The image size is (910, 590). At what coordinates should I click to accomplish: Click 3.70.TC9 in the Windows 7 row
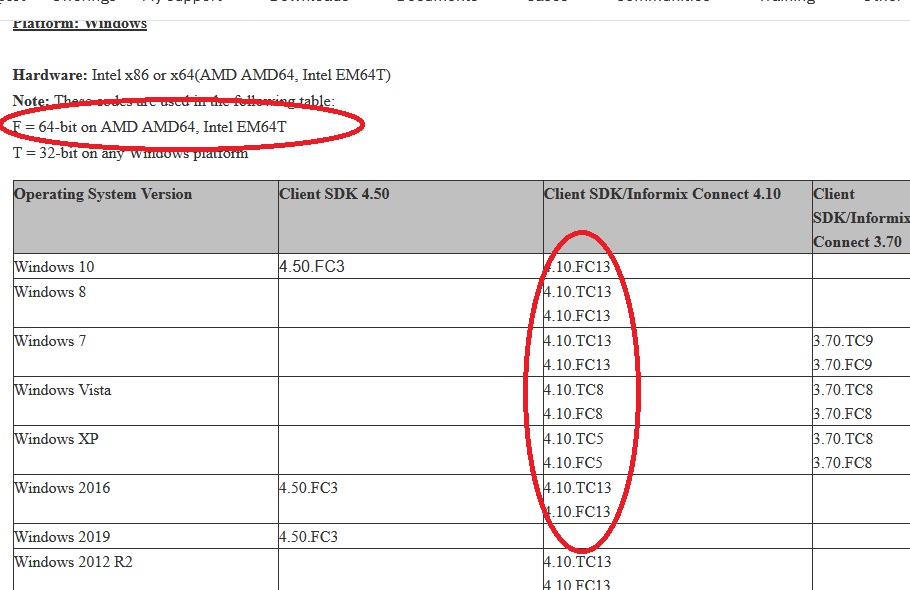pos(843,341)
